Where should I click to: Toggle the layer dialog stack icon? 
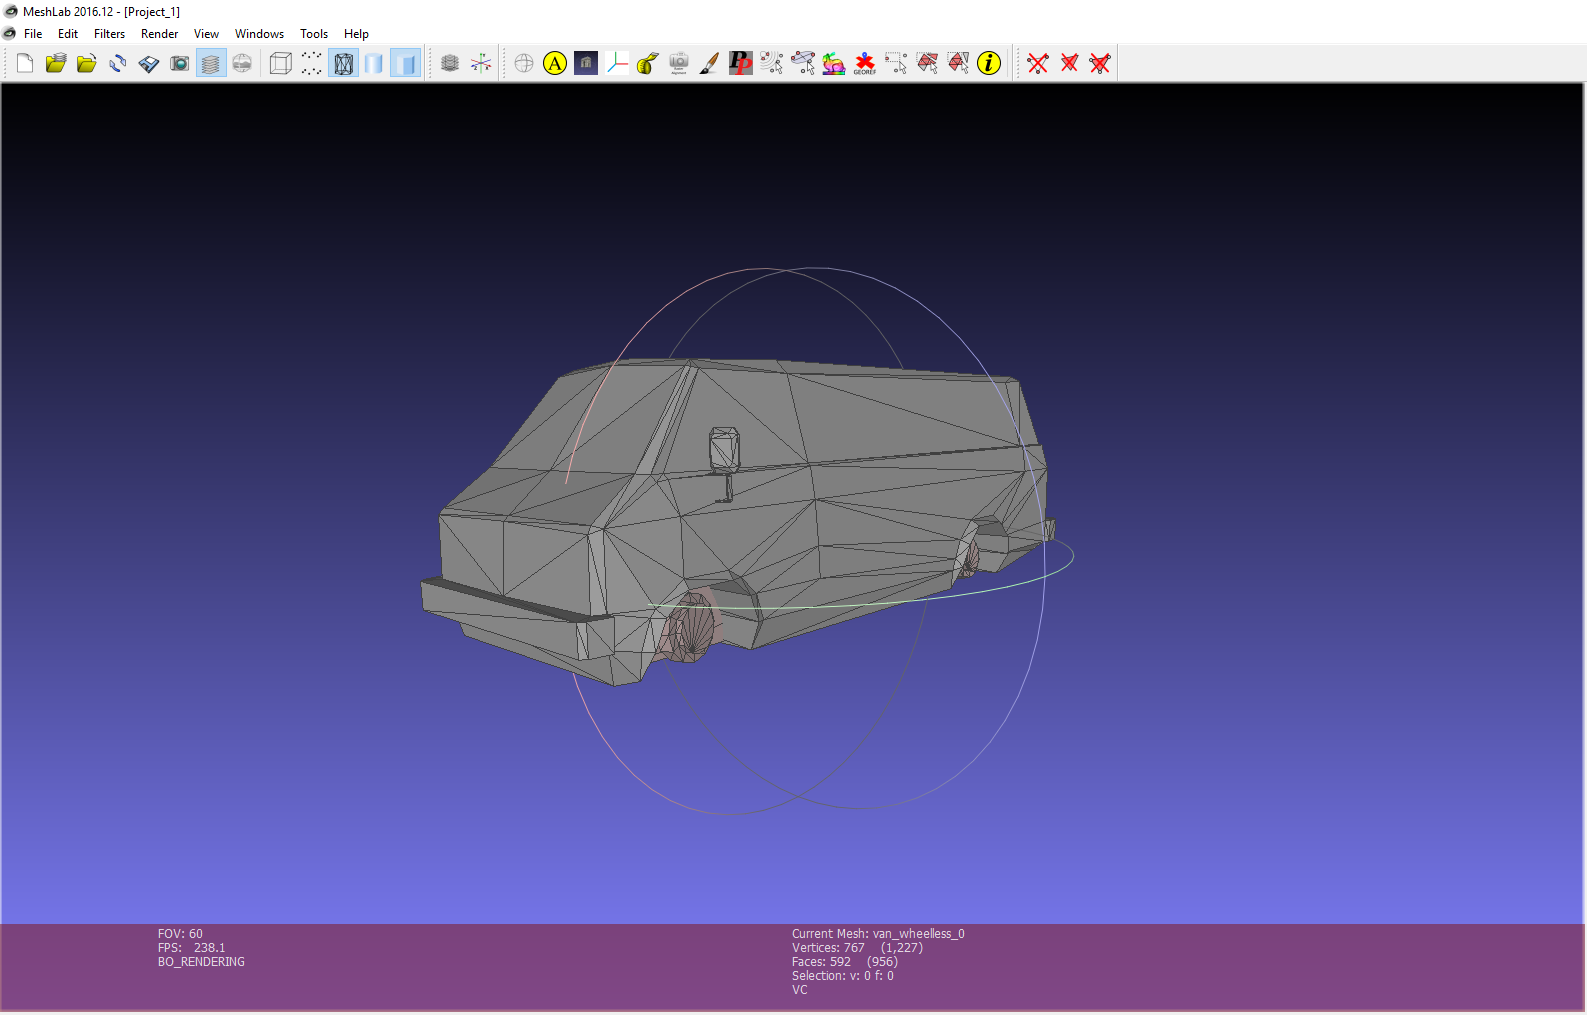click(211, 64)
